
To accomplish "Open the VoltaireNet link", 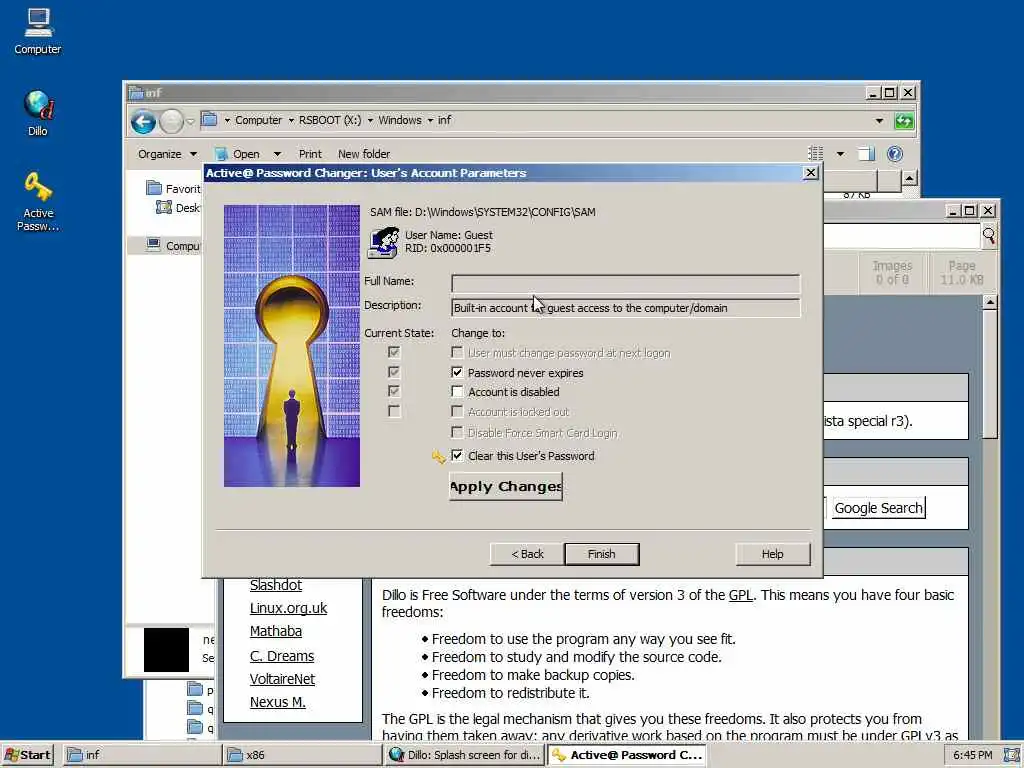I will (282, 679).
